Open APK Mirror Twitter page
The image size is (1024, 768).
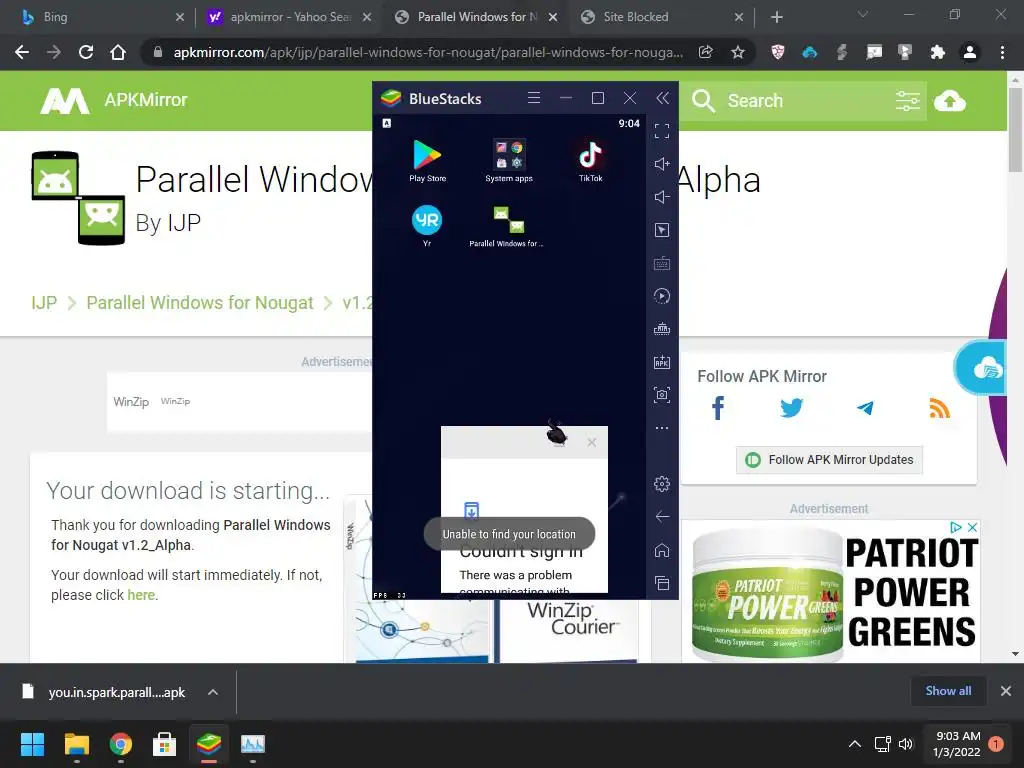tap(791, 408)
